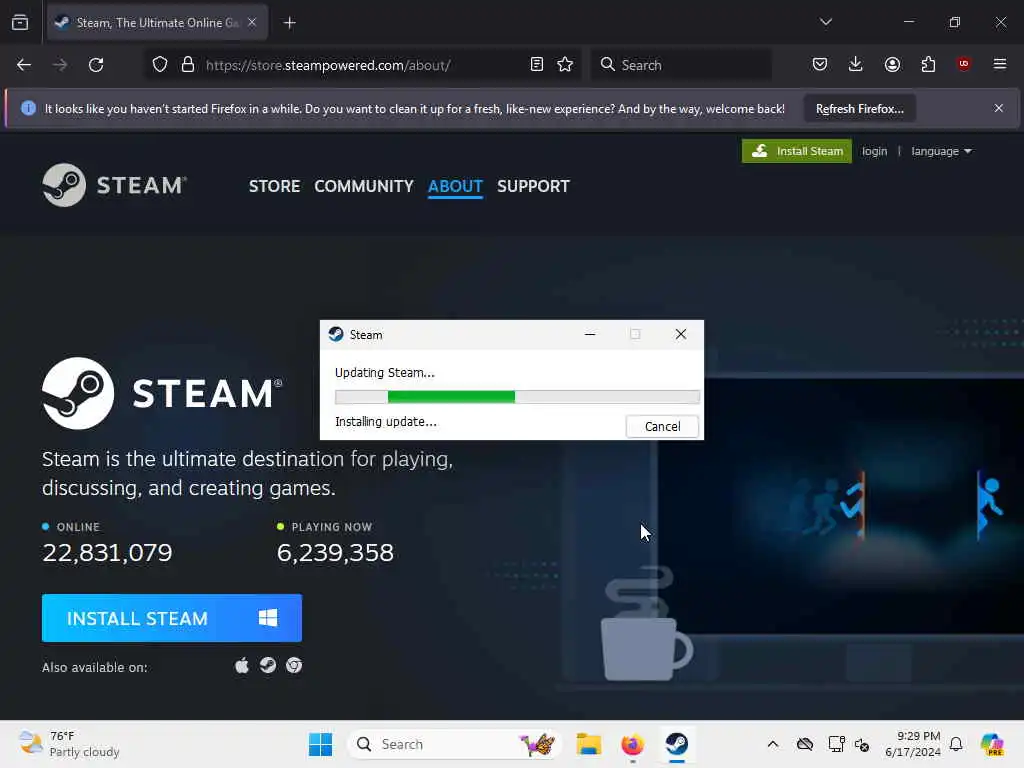The width and height of the screenshot is (1024, 768).
Task: Click the Refresh Firefox... button
Action: tap(859, 108)
